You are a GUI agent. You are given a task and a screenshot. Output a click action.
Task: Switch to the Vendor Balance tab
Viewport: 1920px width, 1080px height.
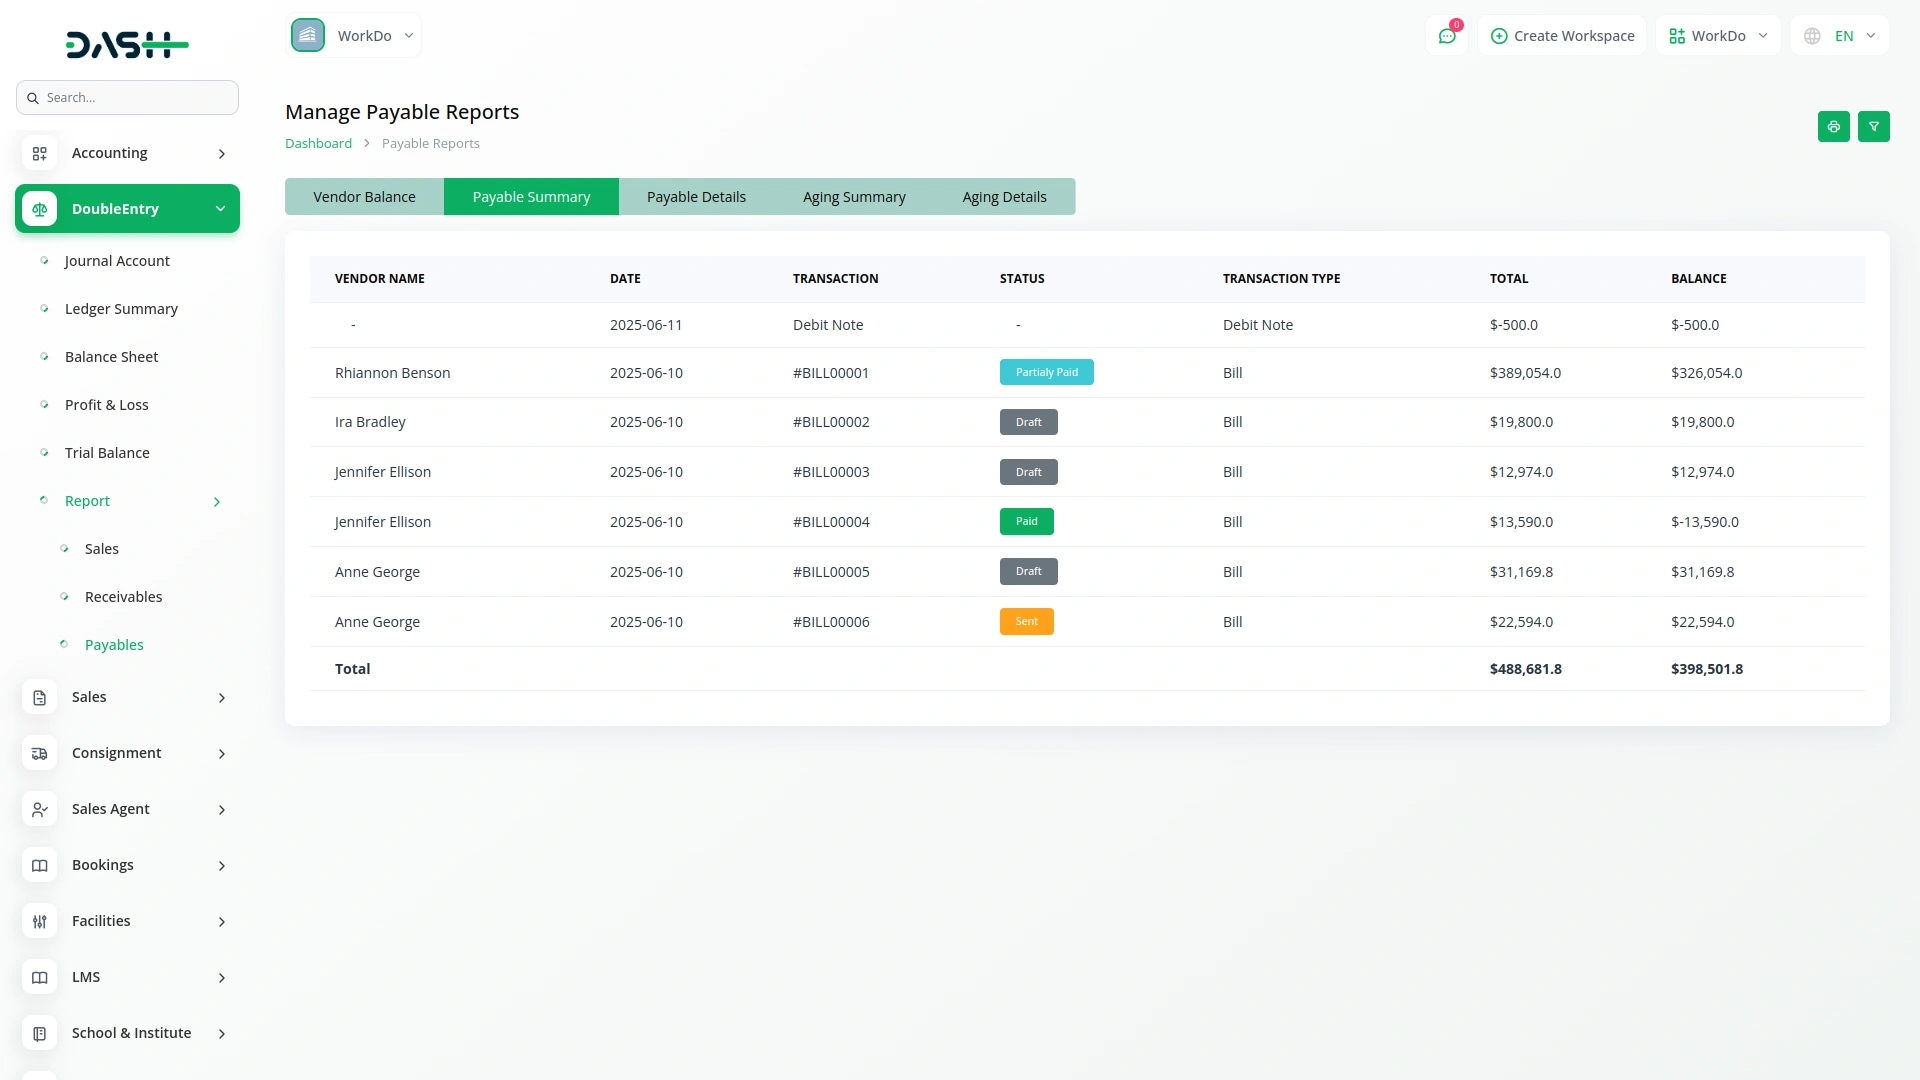click(364, 197)
